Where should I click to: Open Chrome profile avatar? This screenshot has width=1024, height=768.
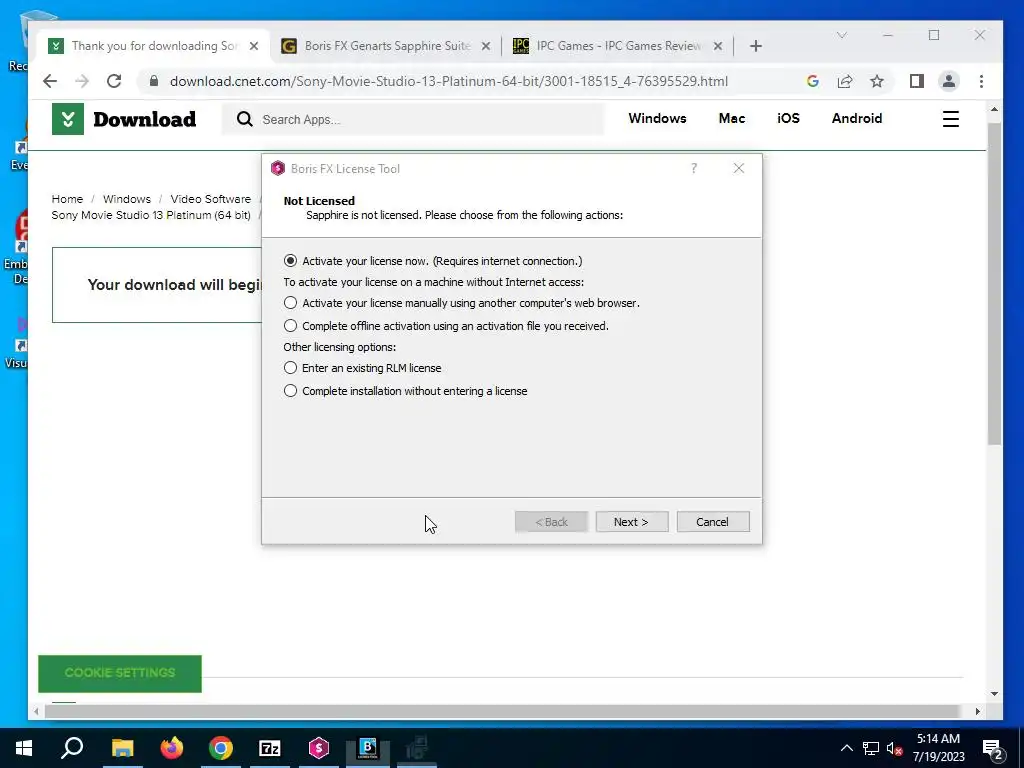pyautogui.click(x=948, y=81)
